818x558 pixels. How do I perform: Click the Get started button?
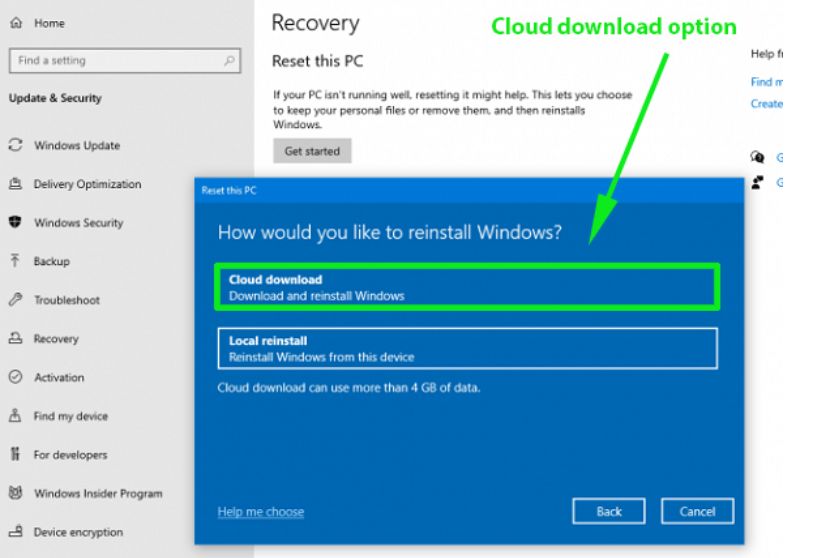312,151
